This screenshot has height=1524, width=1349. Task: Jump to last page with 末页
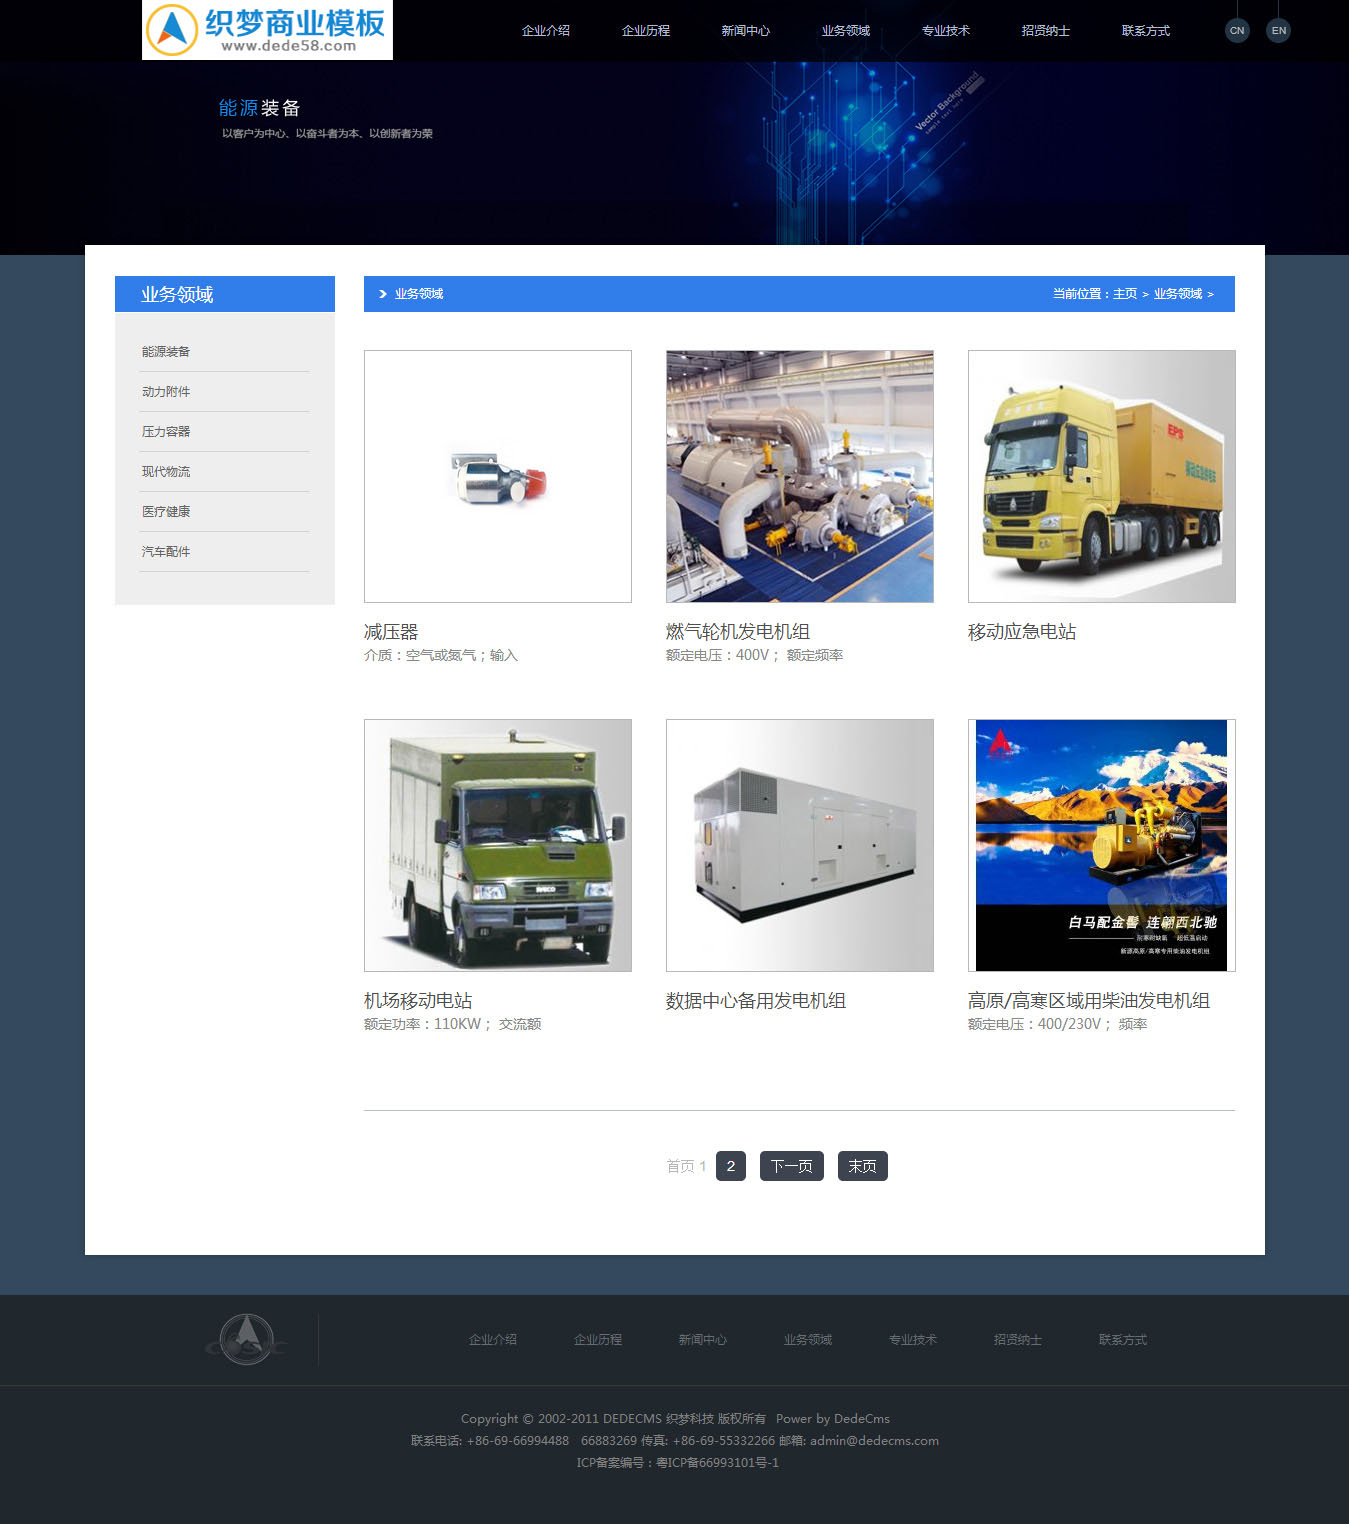point(862,1166)
